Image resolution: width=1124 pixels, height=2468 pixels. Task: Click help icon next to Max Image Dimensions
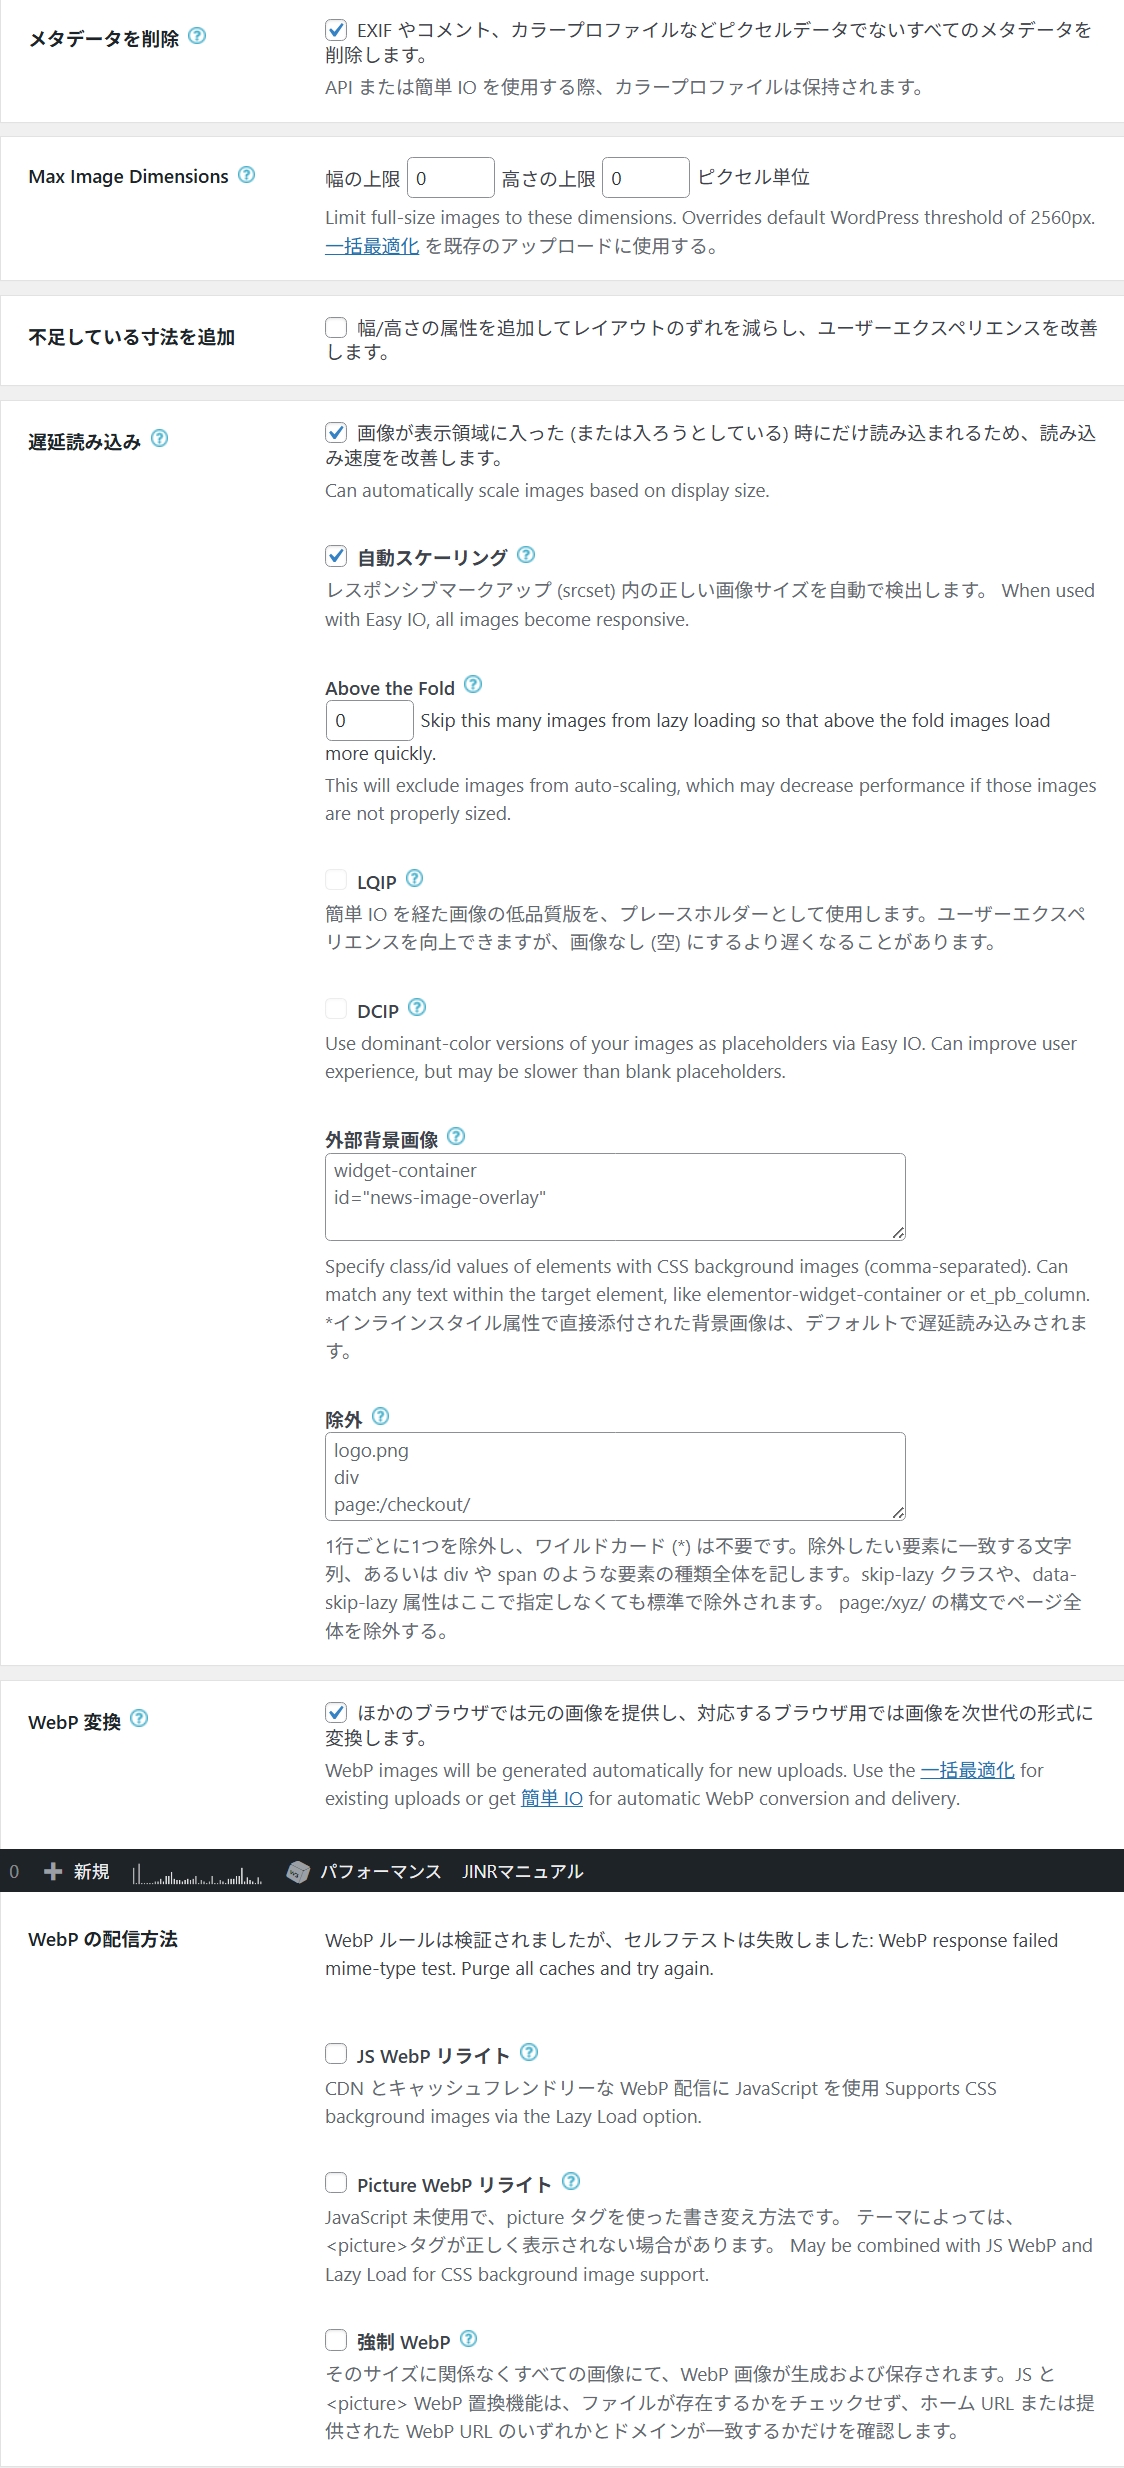246,175
